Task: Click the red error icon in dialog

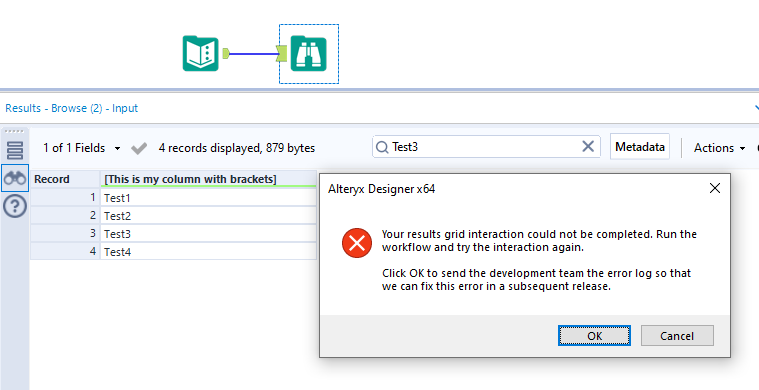Action: [357, 243]
